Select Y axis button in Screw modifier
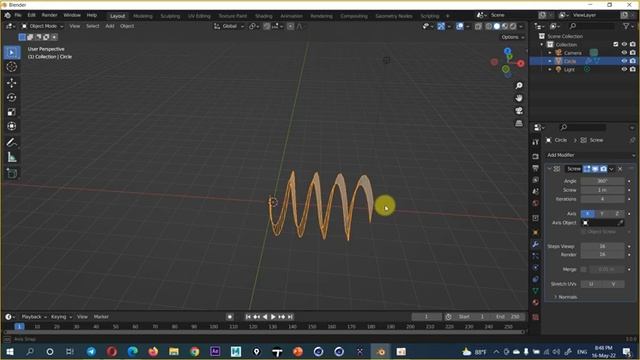The width and height of the screenshot is (640, 360). pyautogui.click(x=602, y=214)
